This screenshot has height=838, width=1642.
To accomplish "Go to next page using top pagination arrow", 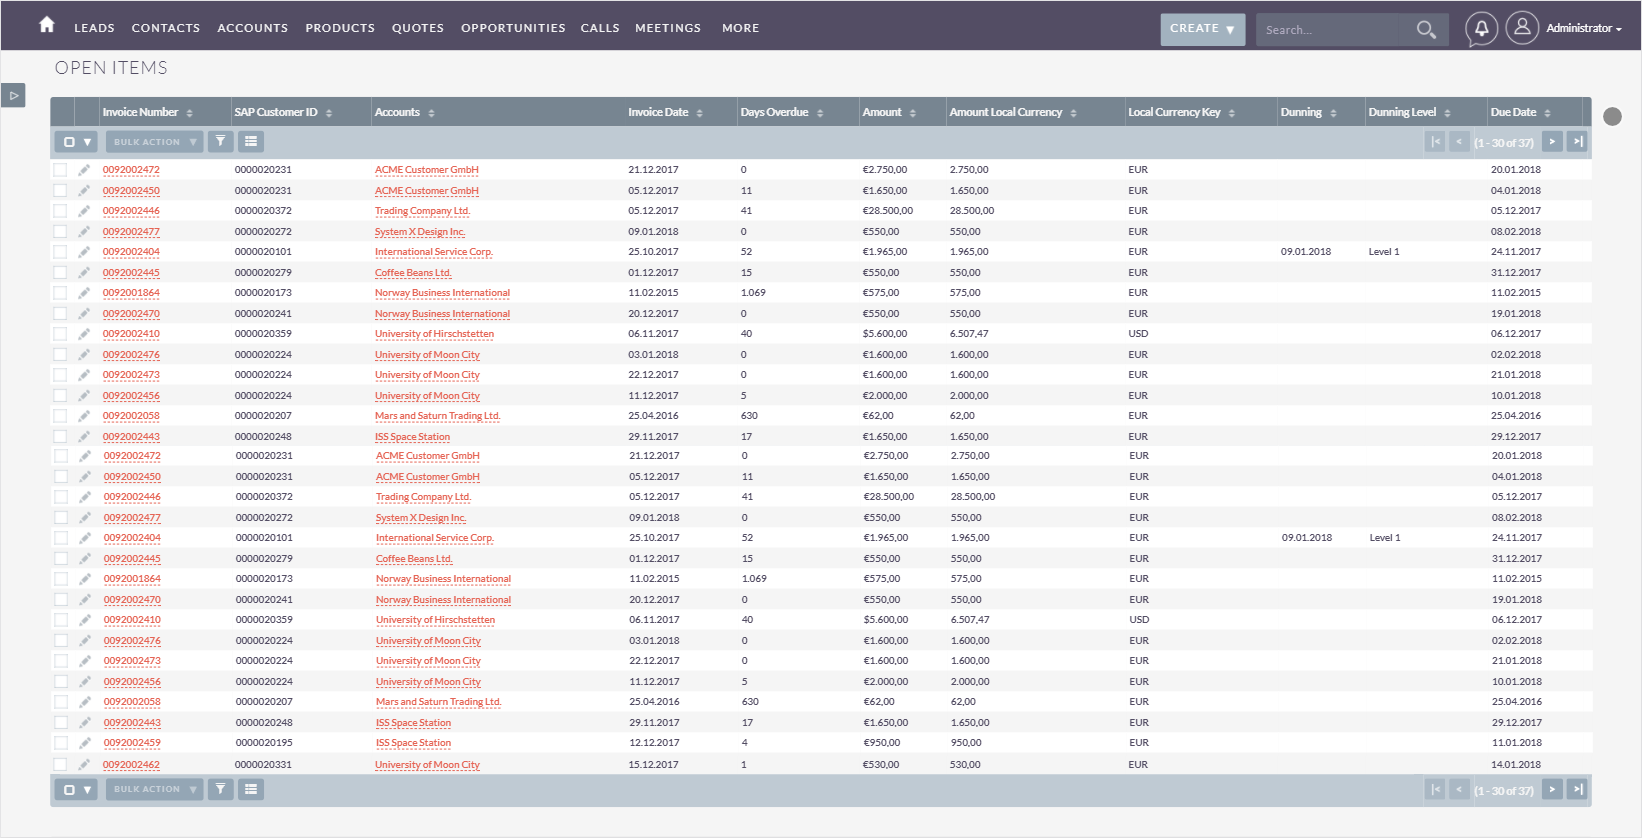I will pos(1552,142).
